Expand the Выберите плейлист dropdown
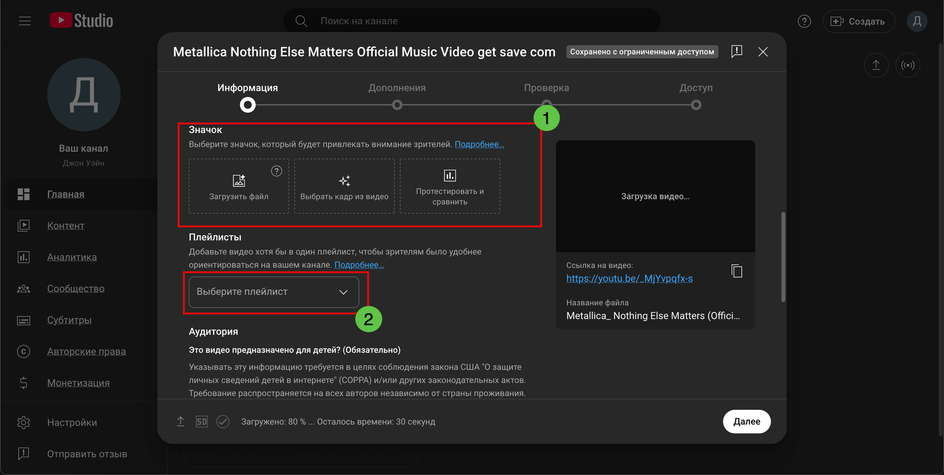Viewport: 944px width, 475px height. click(x=274, y=292)
